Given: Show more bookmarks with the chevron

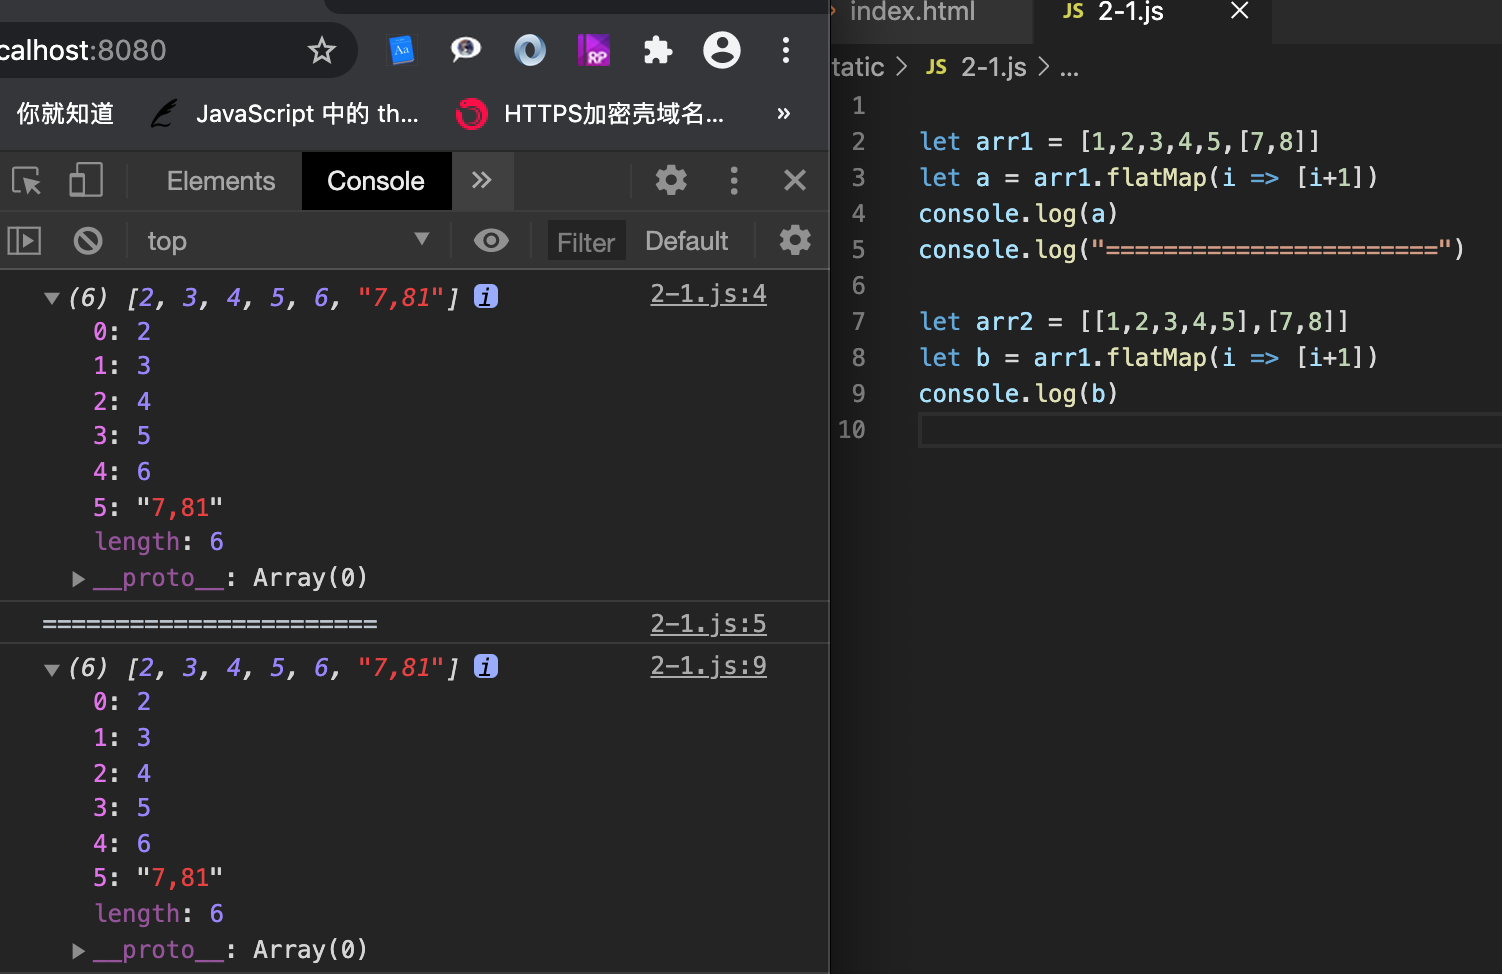Looking at the screenshot, I should click(784, 113).
